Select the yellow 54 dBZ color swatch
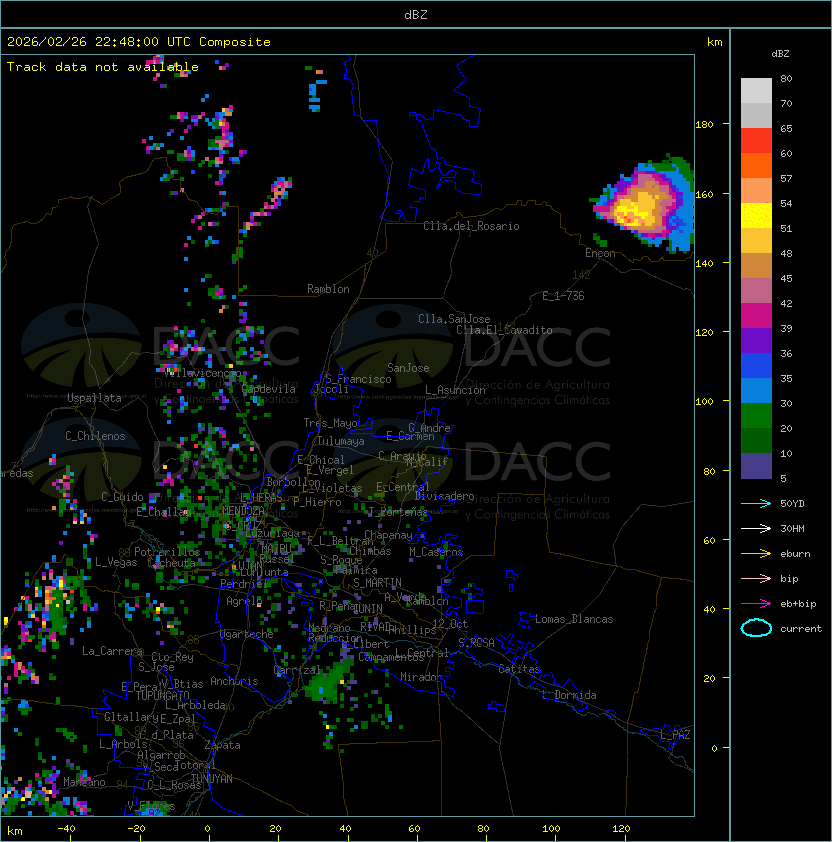The image size is (832, 842). [756, 216]
